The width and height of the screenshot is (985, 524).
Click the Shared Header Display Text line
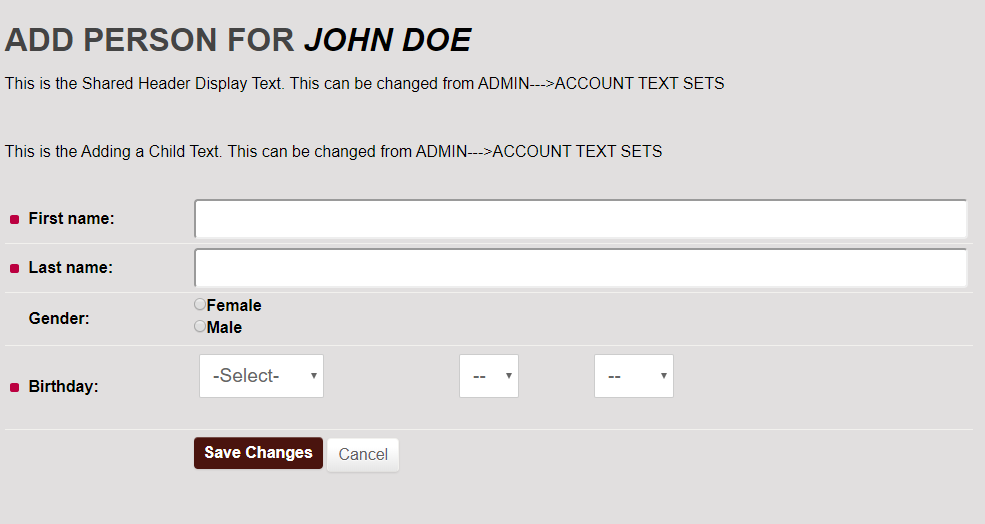pos(364,84)
